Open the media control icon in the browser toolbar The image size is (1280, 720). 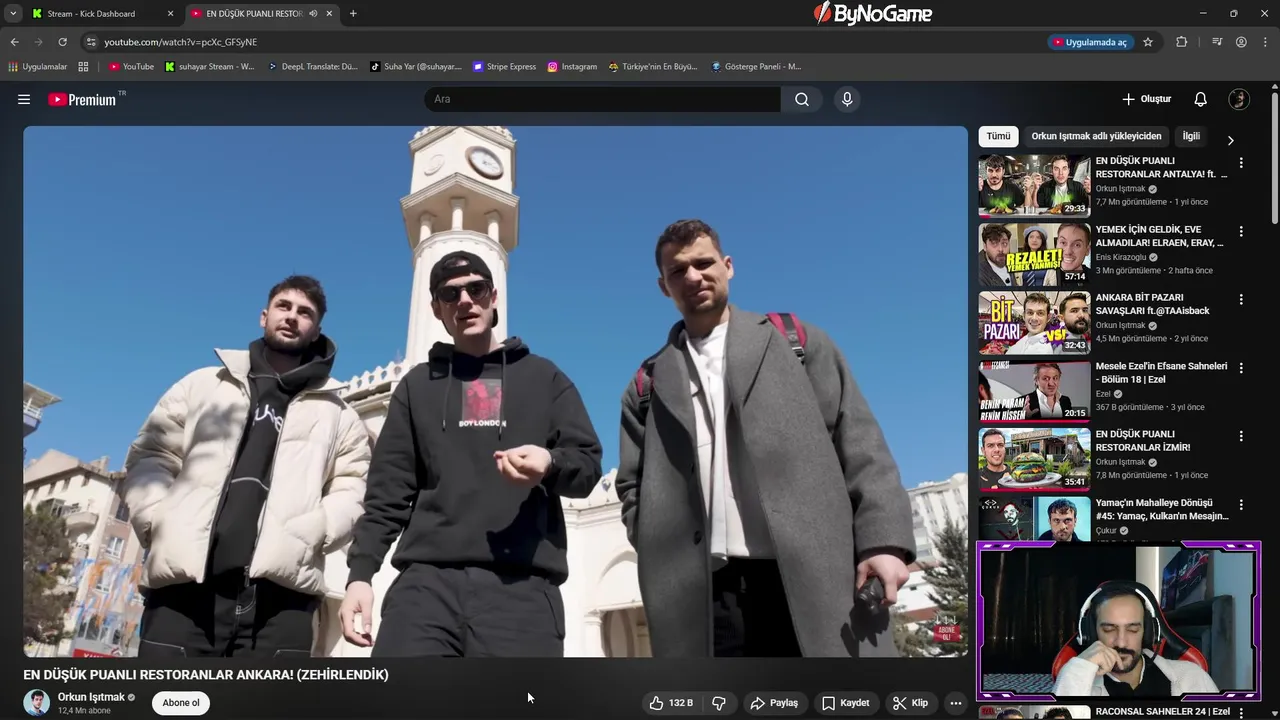[x=1217, y=42]
